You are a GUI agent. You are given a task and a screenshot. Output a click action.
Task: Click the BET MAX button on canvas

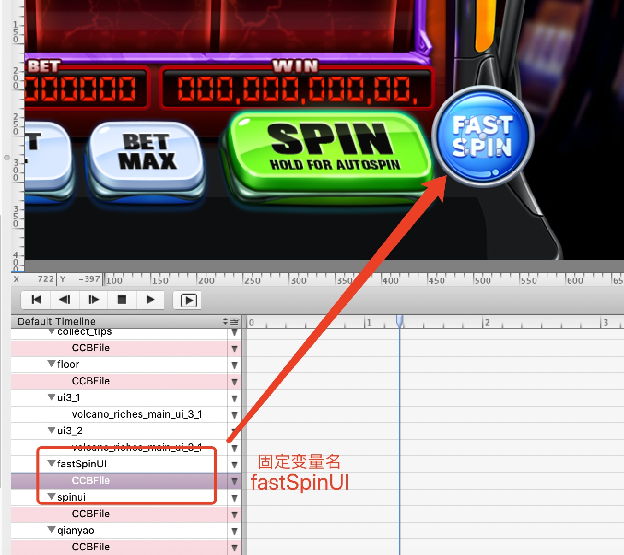coord(147,153)
